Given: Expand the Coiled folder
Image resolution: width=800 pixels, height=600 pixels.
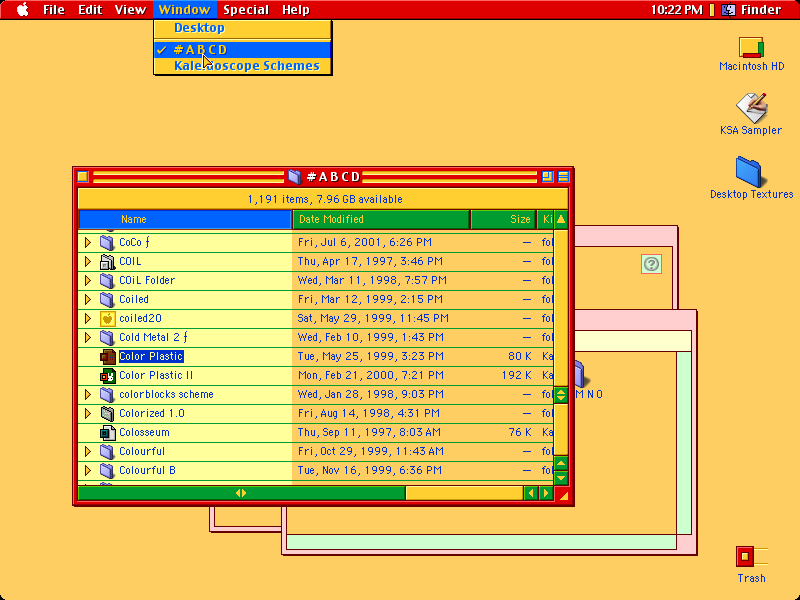Looking at the screenshot, I should tap(88, 299).
